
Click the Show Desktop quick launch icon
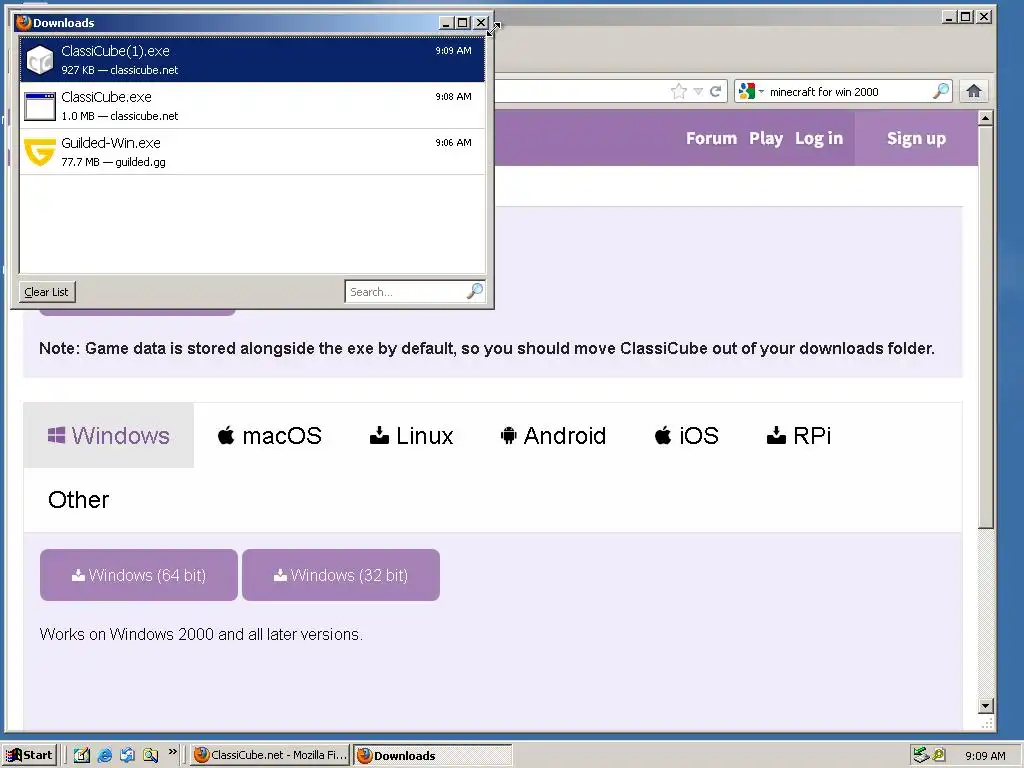point(82,755)
